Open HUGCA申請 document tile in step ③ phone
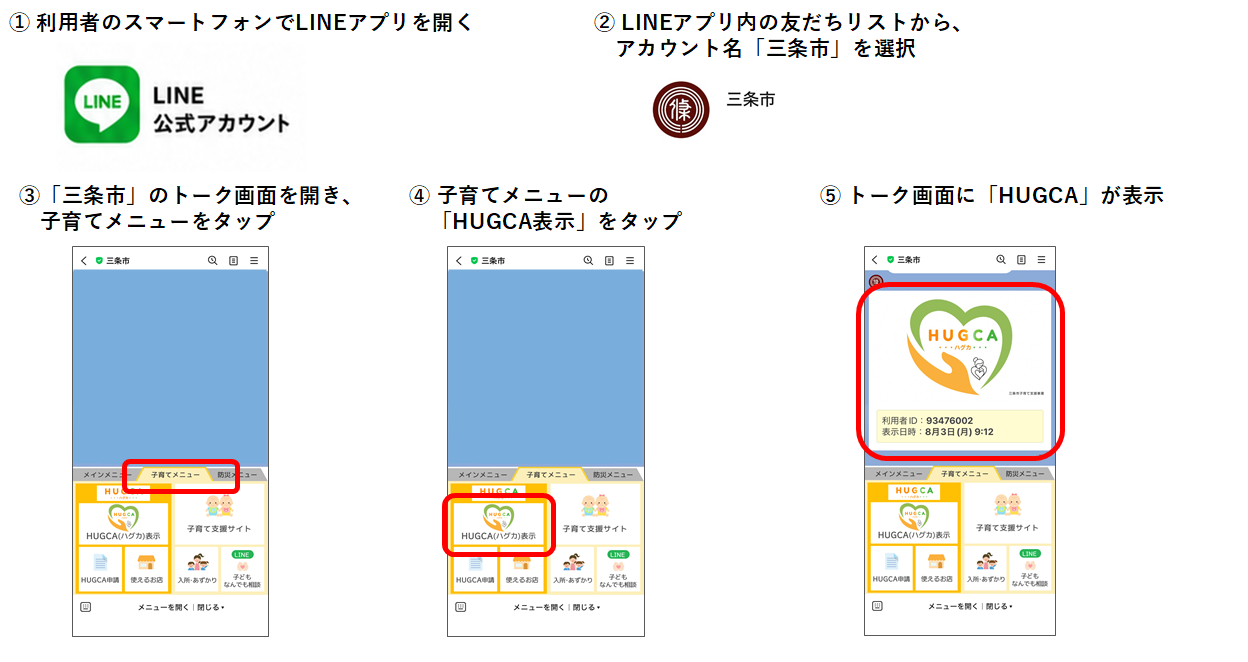The height and width of the screenshot is (662, 1248). click(99, 569)
